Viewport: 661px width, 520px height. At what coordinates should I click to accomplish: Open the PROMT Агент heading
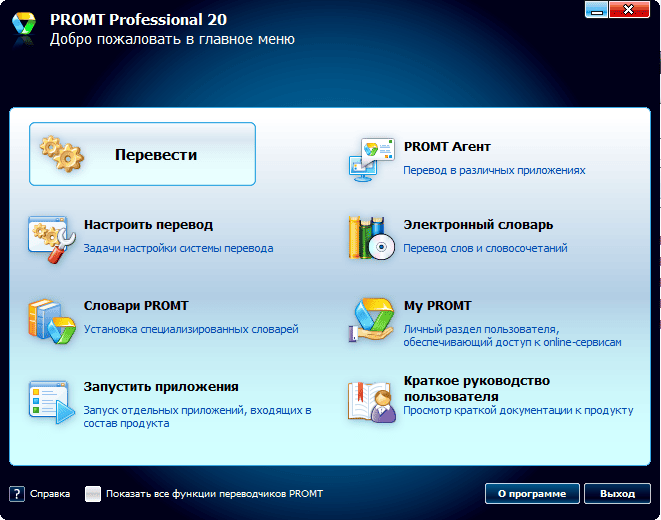(x=447, y=147)
